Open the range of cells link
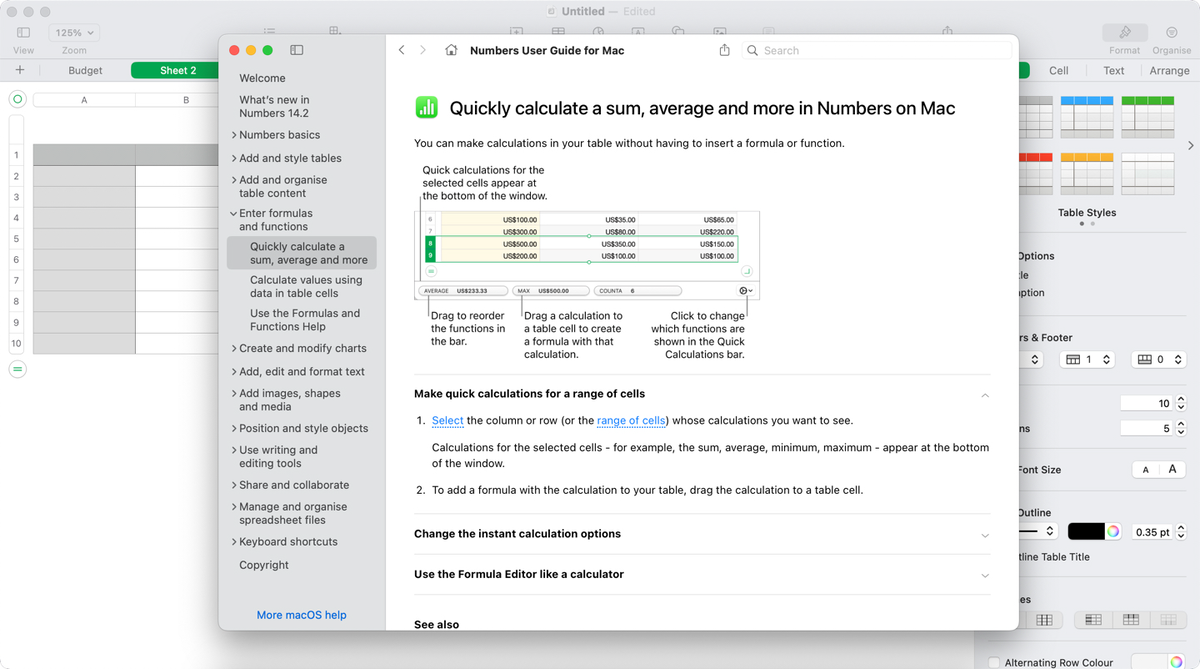Image resolution: width=1200 pixels, height=669 pixels. [631, 420]
